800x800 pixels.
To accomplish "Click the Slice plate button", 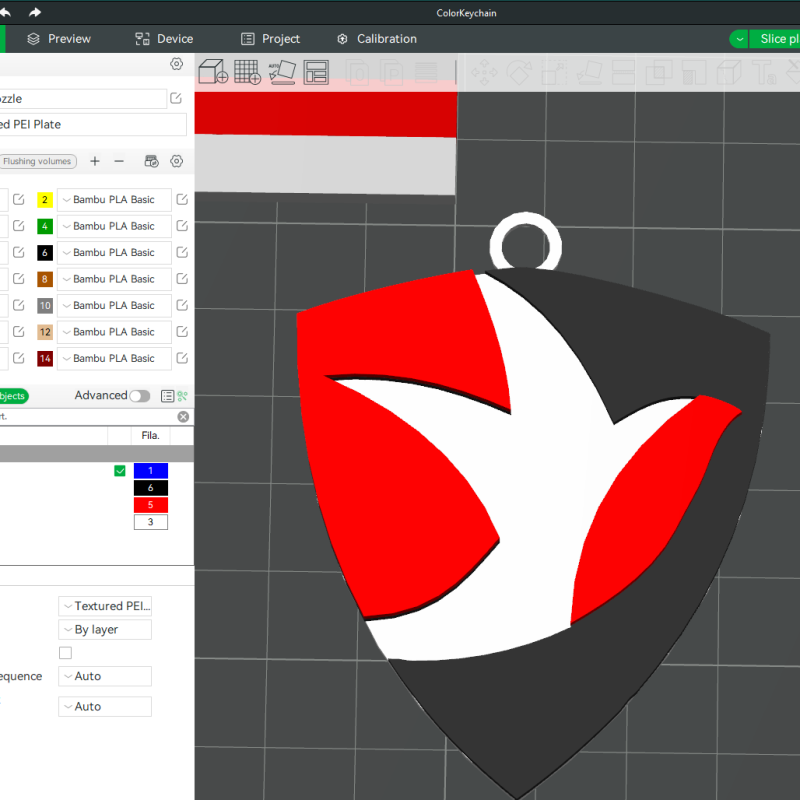I will pos(774,39).
